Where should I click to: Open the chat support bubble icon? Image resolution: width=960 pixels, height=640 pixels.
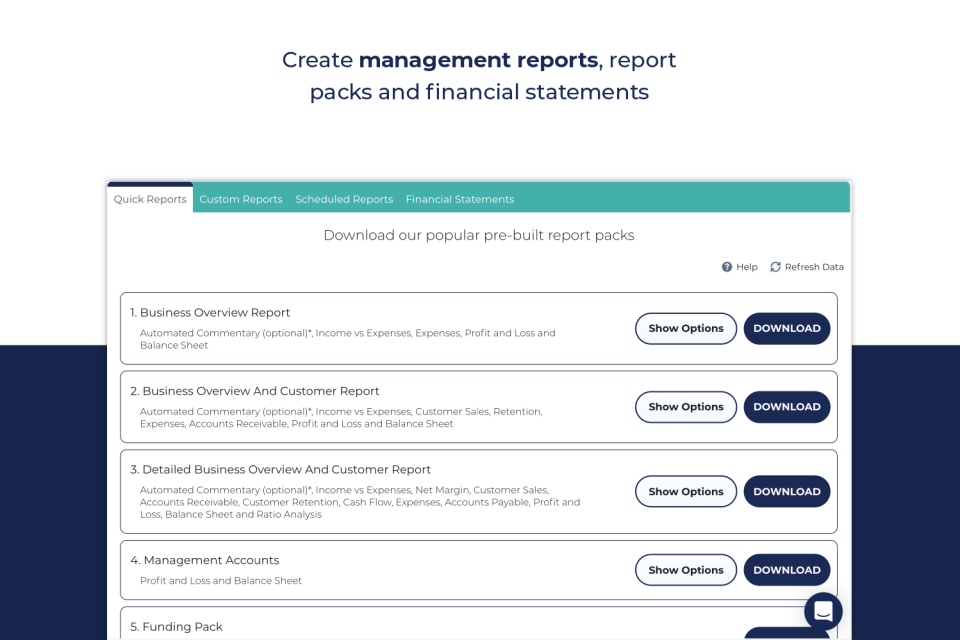(x=823, y=611)
